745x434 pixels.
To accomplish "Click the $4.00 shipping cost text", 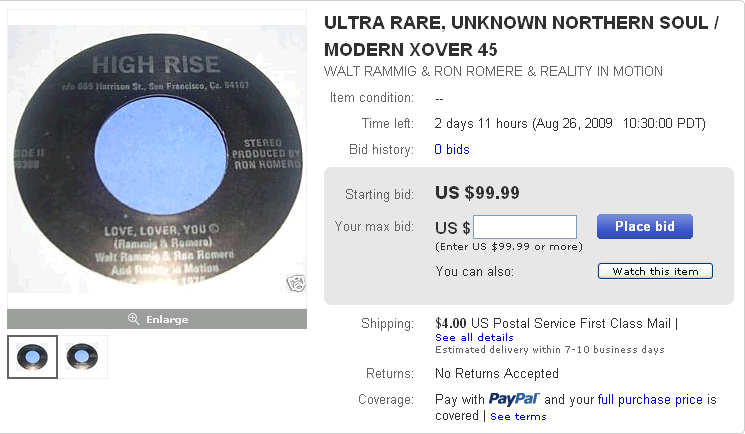I will (x=451, y=323).
